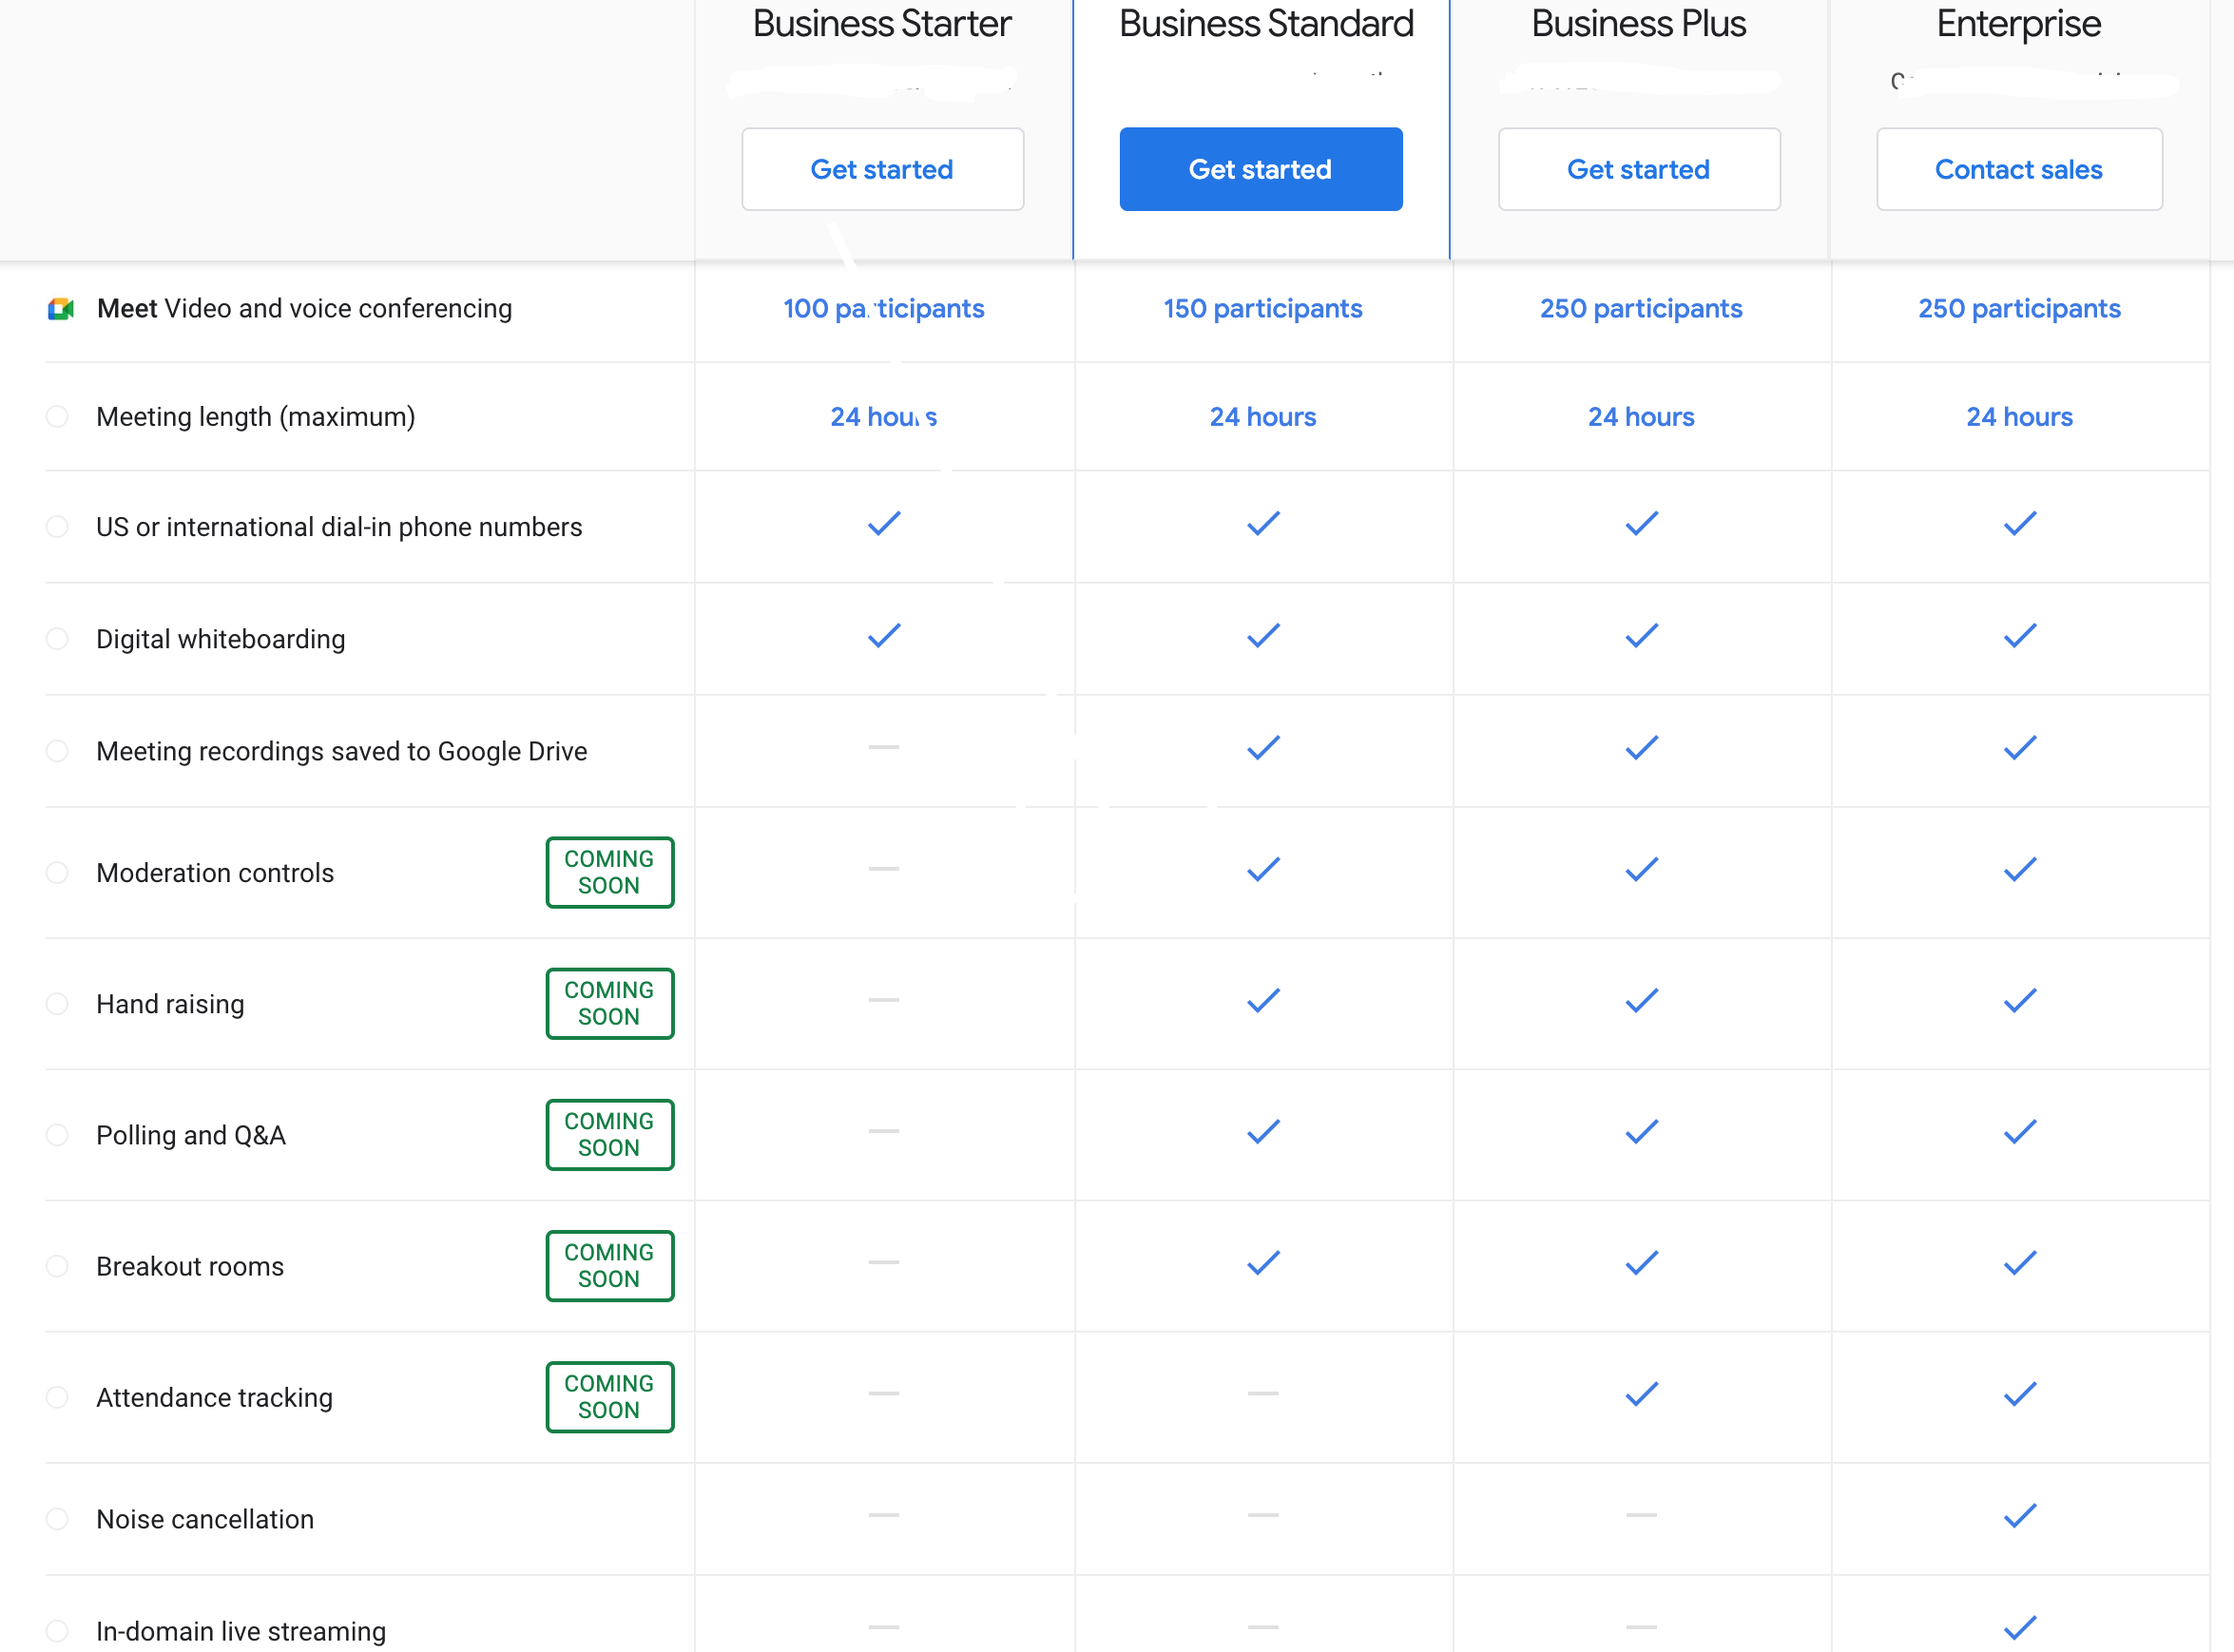Viewport: 2234px width, 1652px height.
Task: Click the Breakout rooms label
Action: click(190, 1266)
